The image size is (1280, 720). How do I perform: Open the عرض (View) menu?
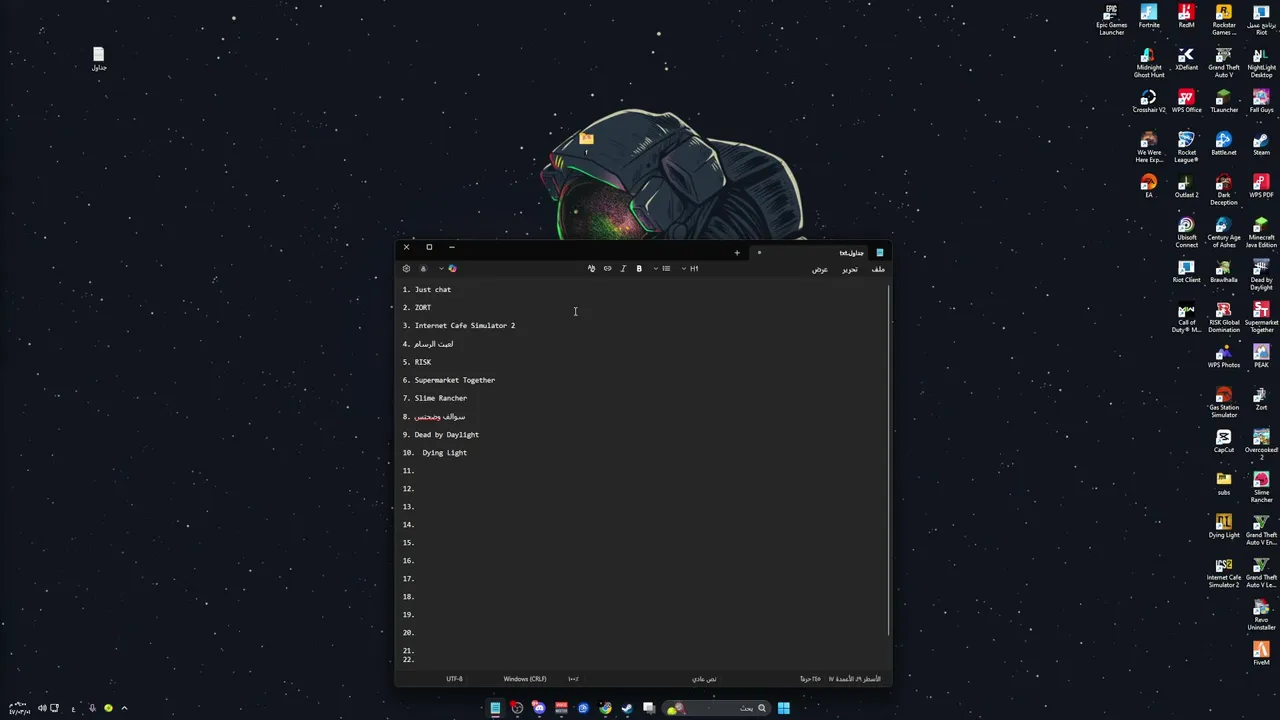pyautogui.click(x=820, y=269)
